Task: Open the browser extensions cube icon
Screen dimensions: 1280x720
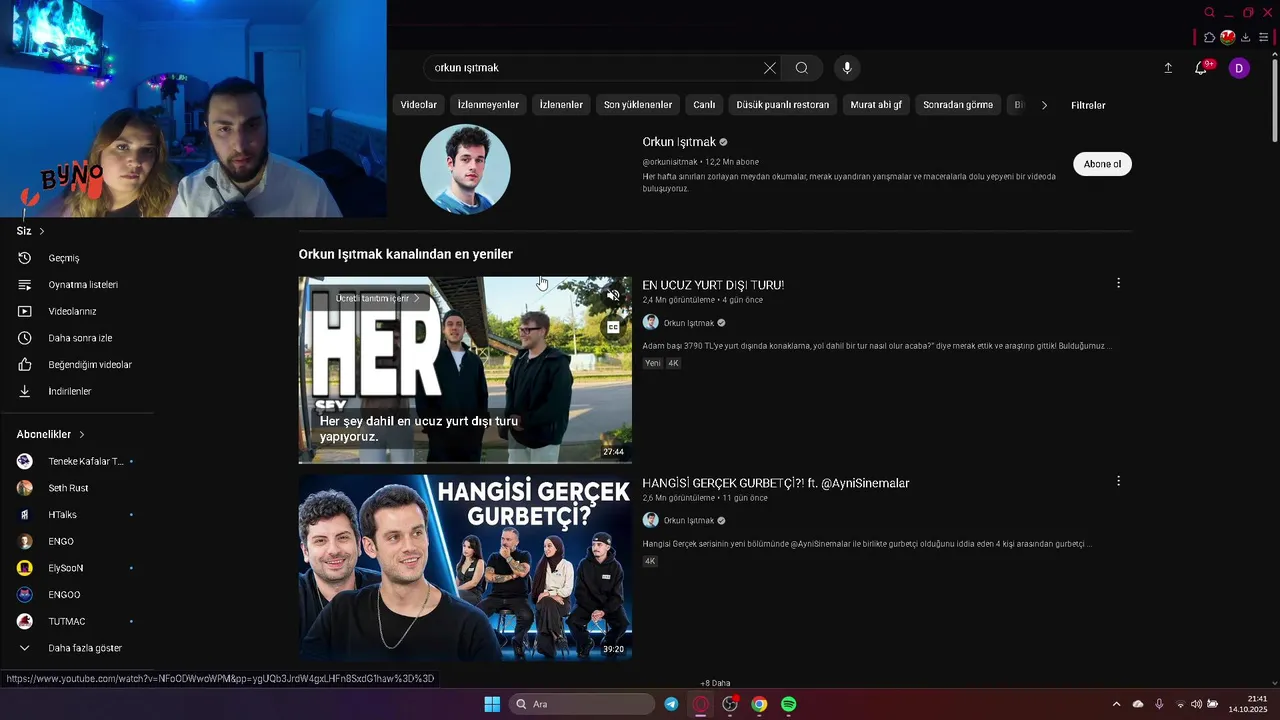Action: click(x=1209, y=37)
